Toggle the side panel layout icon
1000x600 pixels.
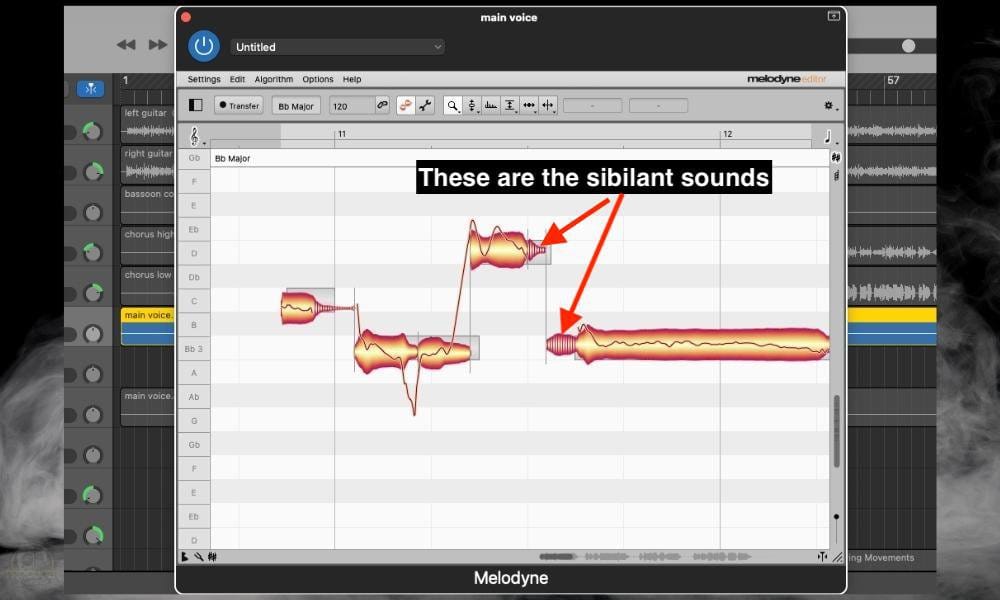[196, 105]
